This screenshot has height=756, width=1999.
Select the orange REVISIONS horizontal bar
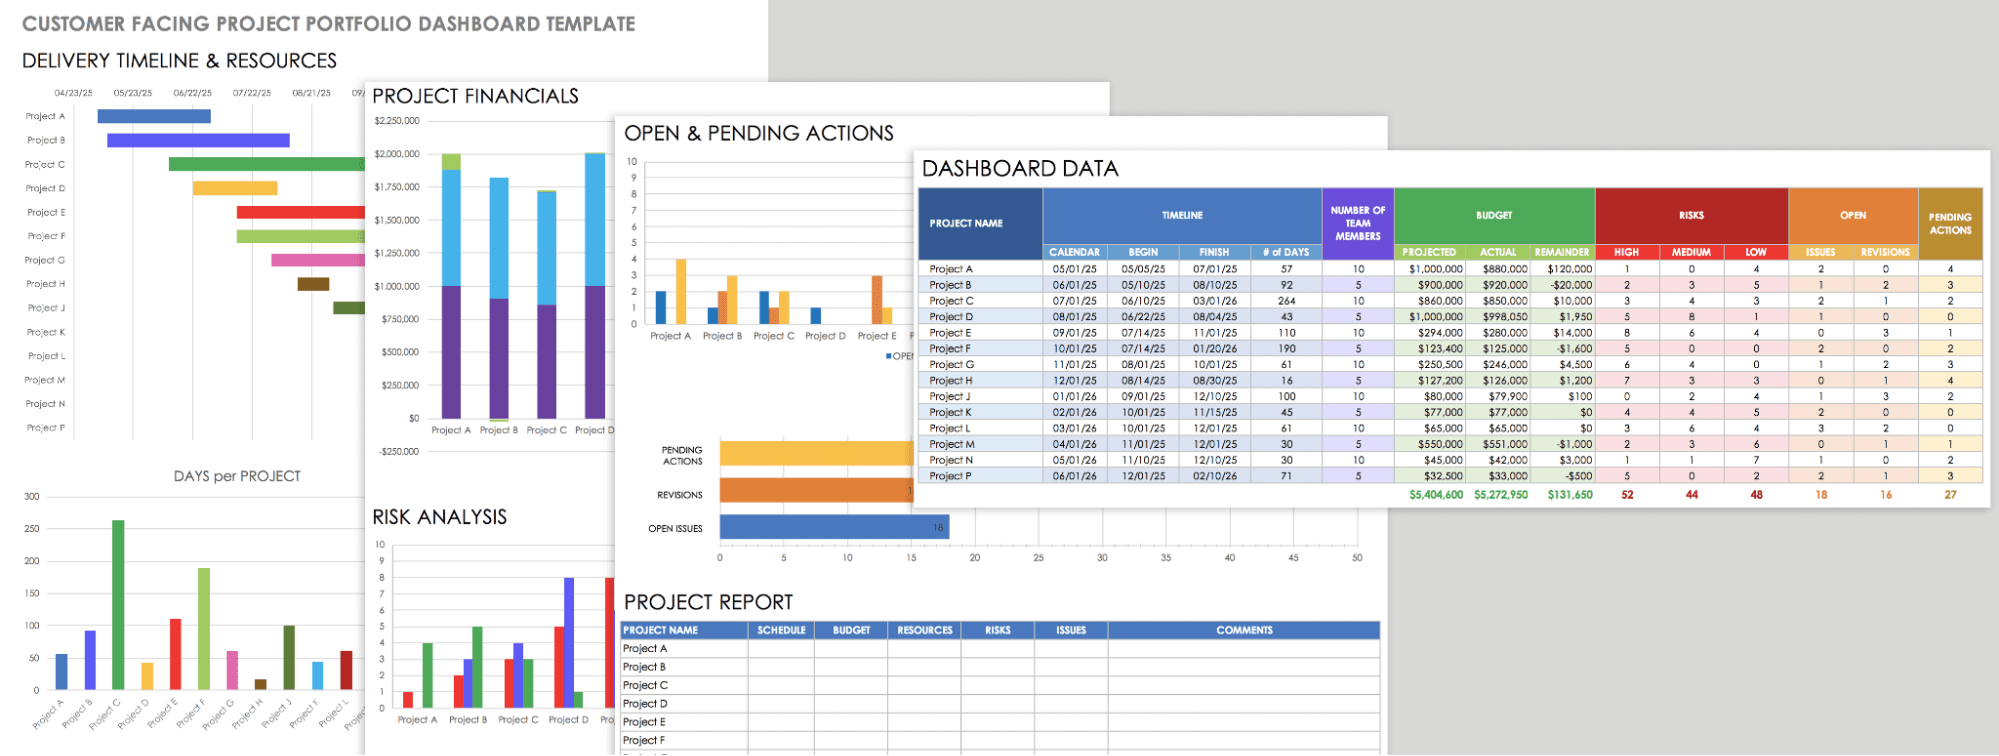(815, 490)
